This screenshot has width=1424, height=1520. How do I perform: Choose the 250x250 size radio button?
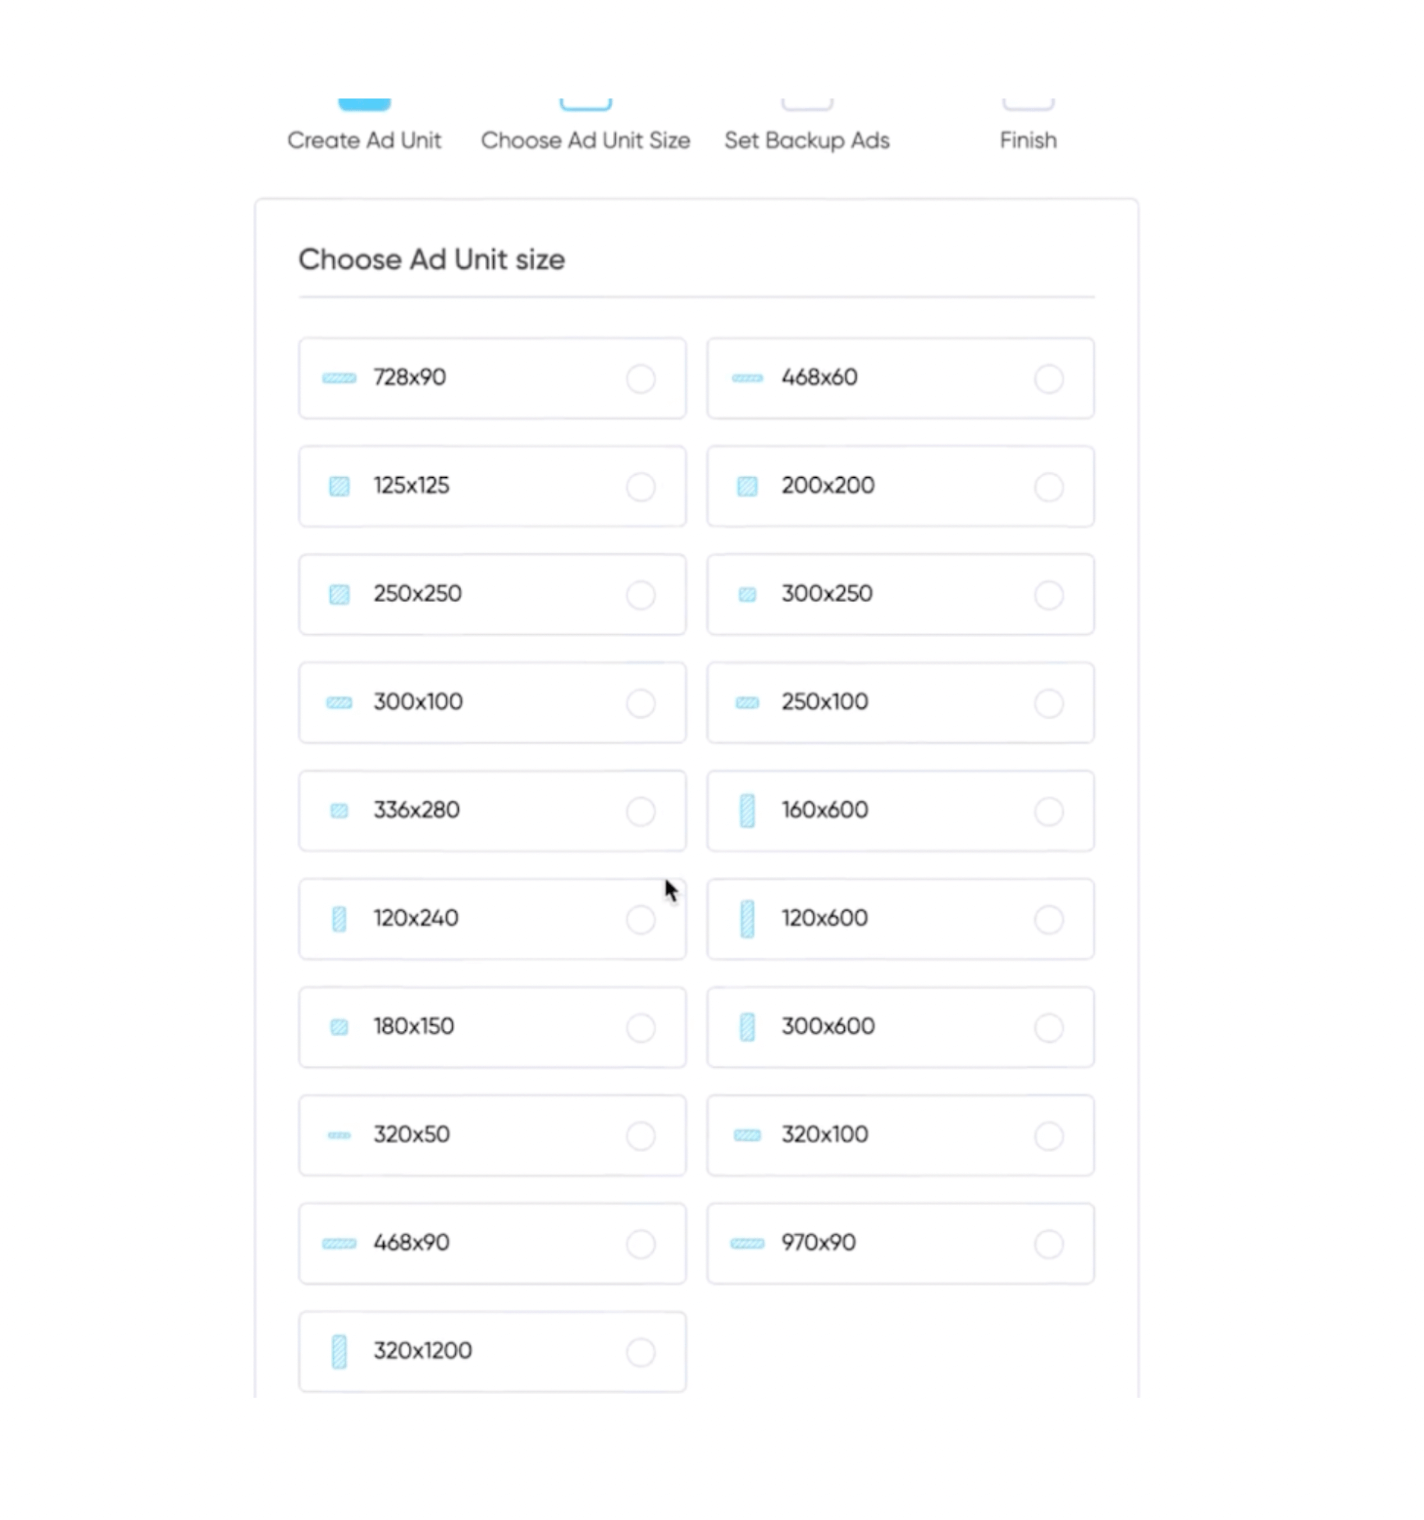pos(640,595)
